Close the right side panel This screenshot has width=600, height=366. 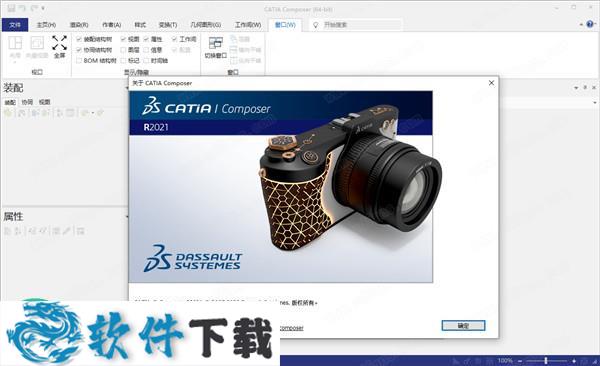click(x=594, y=88)
